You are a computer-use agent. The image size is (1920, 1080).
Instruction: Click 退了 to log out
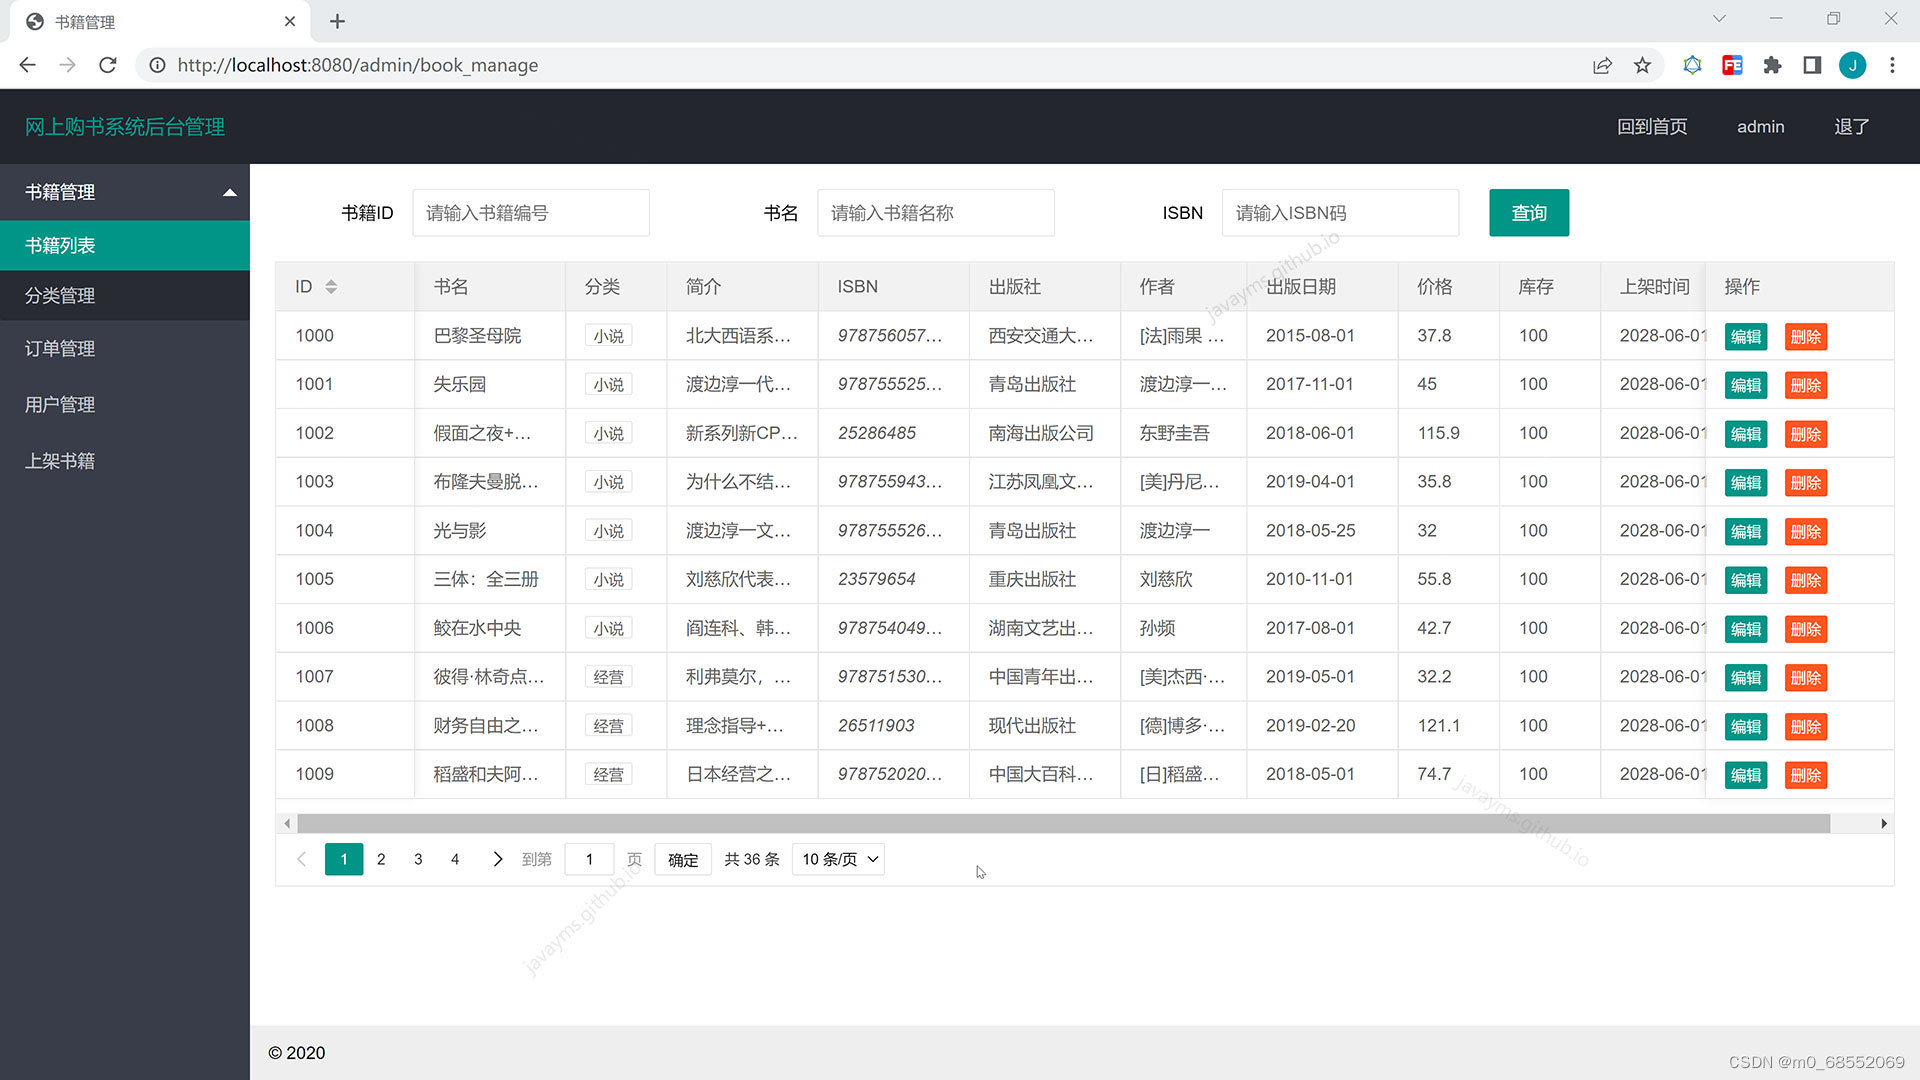tap(1851, 127)
